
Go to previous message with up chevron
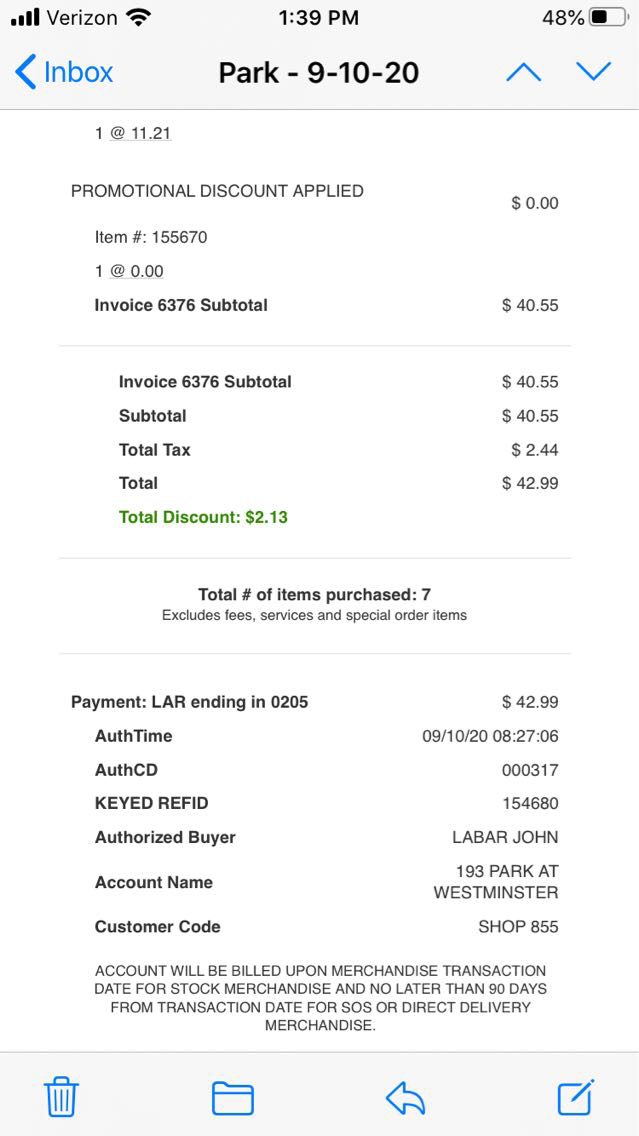tap(523, 72)
